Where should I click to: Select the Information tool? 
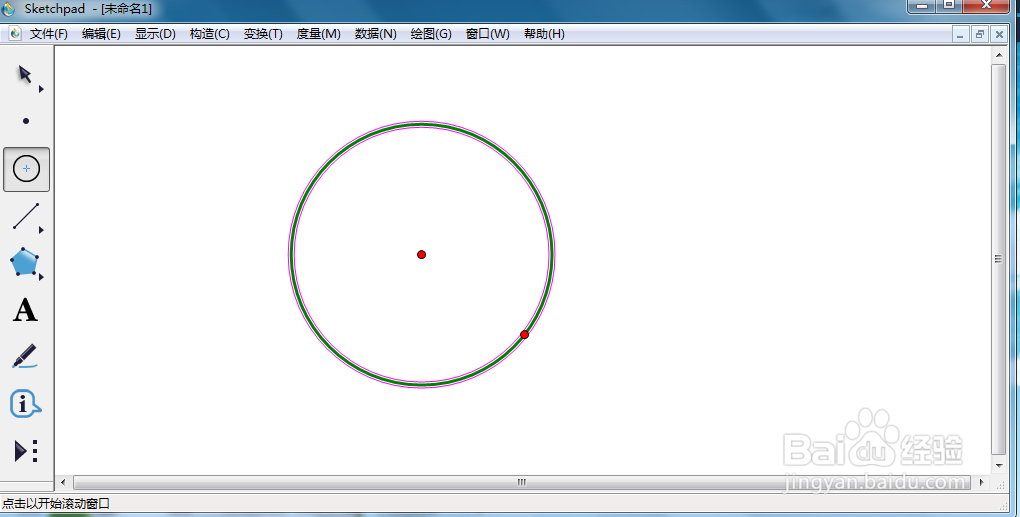point(25,404)
